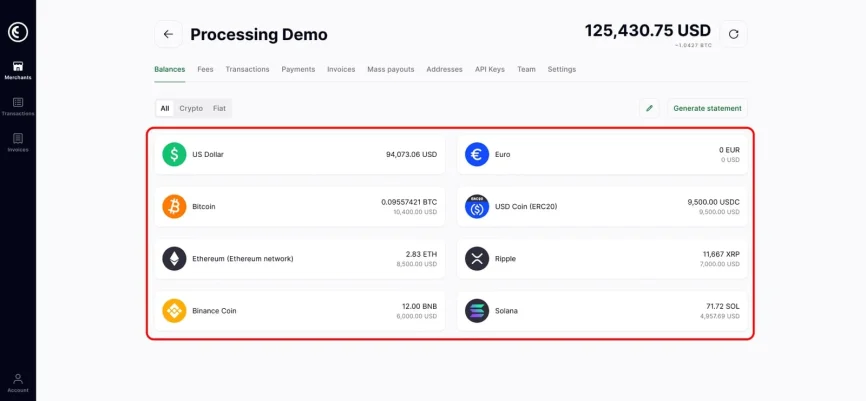Image resolution: width=866 pixels, height=401 pixels.
Task: Click the 125,430.75 USD total balance
Action: (x=648, y=30)
